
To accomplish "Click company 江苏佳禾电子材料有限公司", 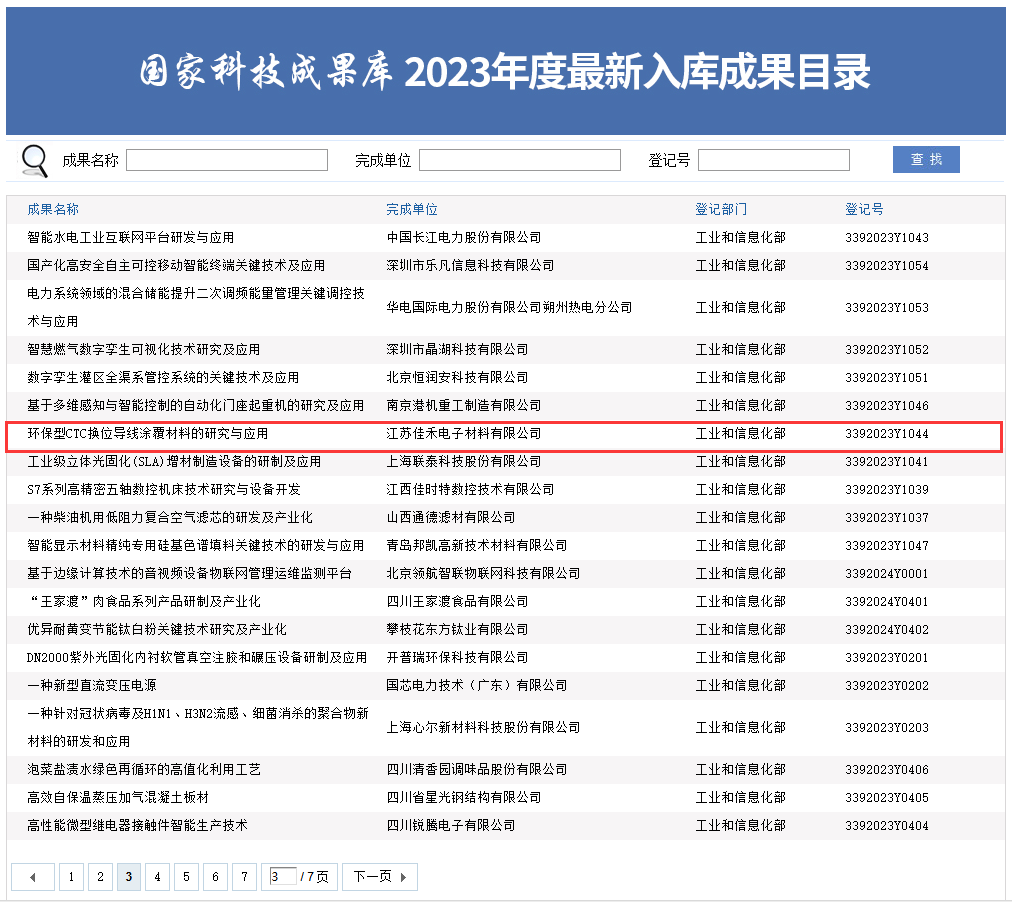I will [463, 434].
